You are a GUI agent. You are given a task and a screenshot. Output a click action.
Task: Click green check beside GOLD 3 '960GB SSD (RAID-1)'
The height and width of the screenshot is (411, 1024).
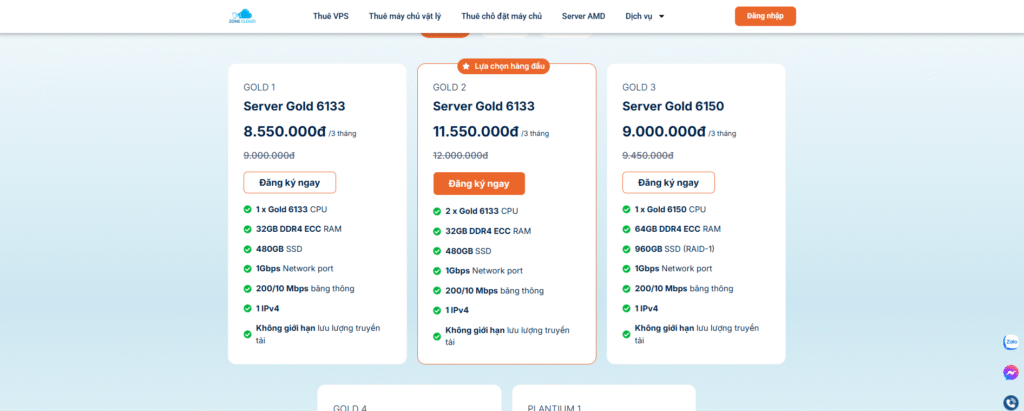626,249
